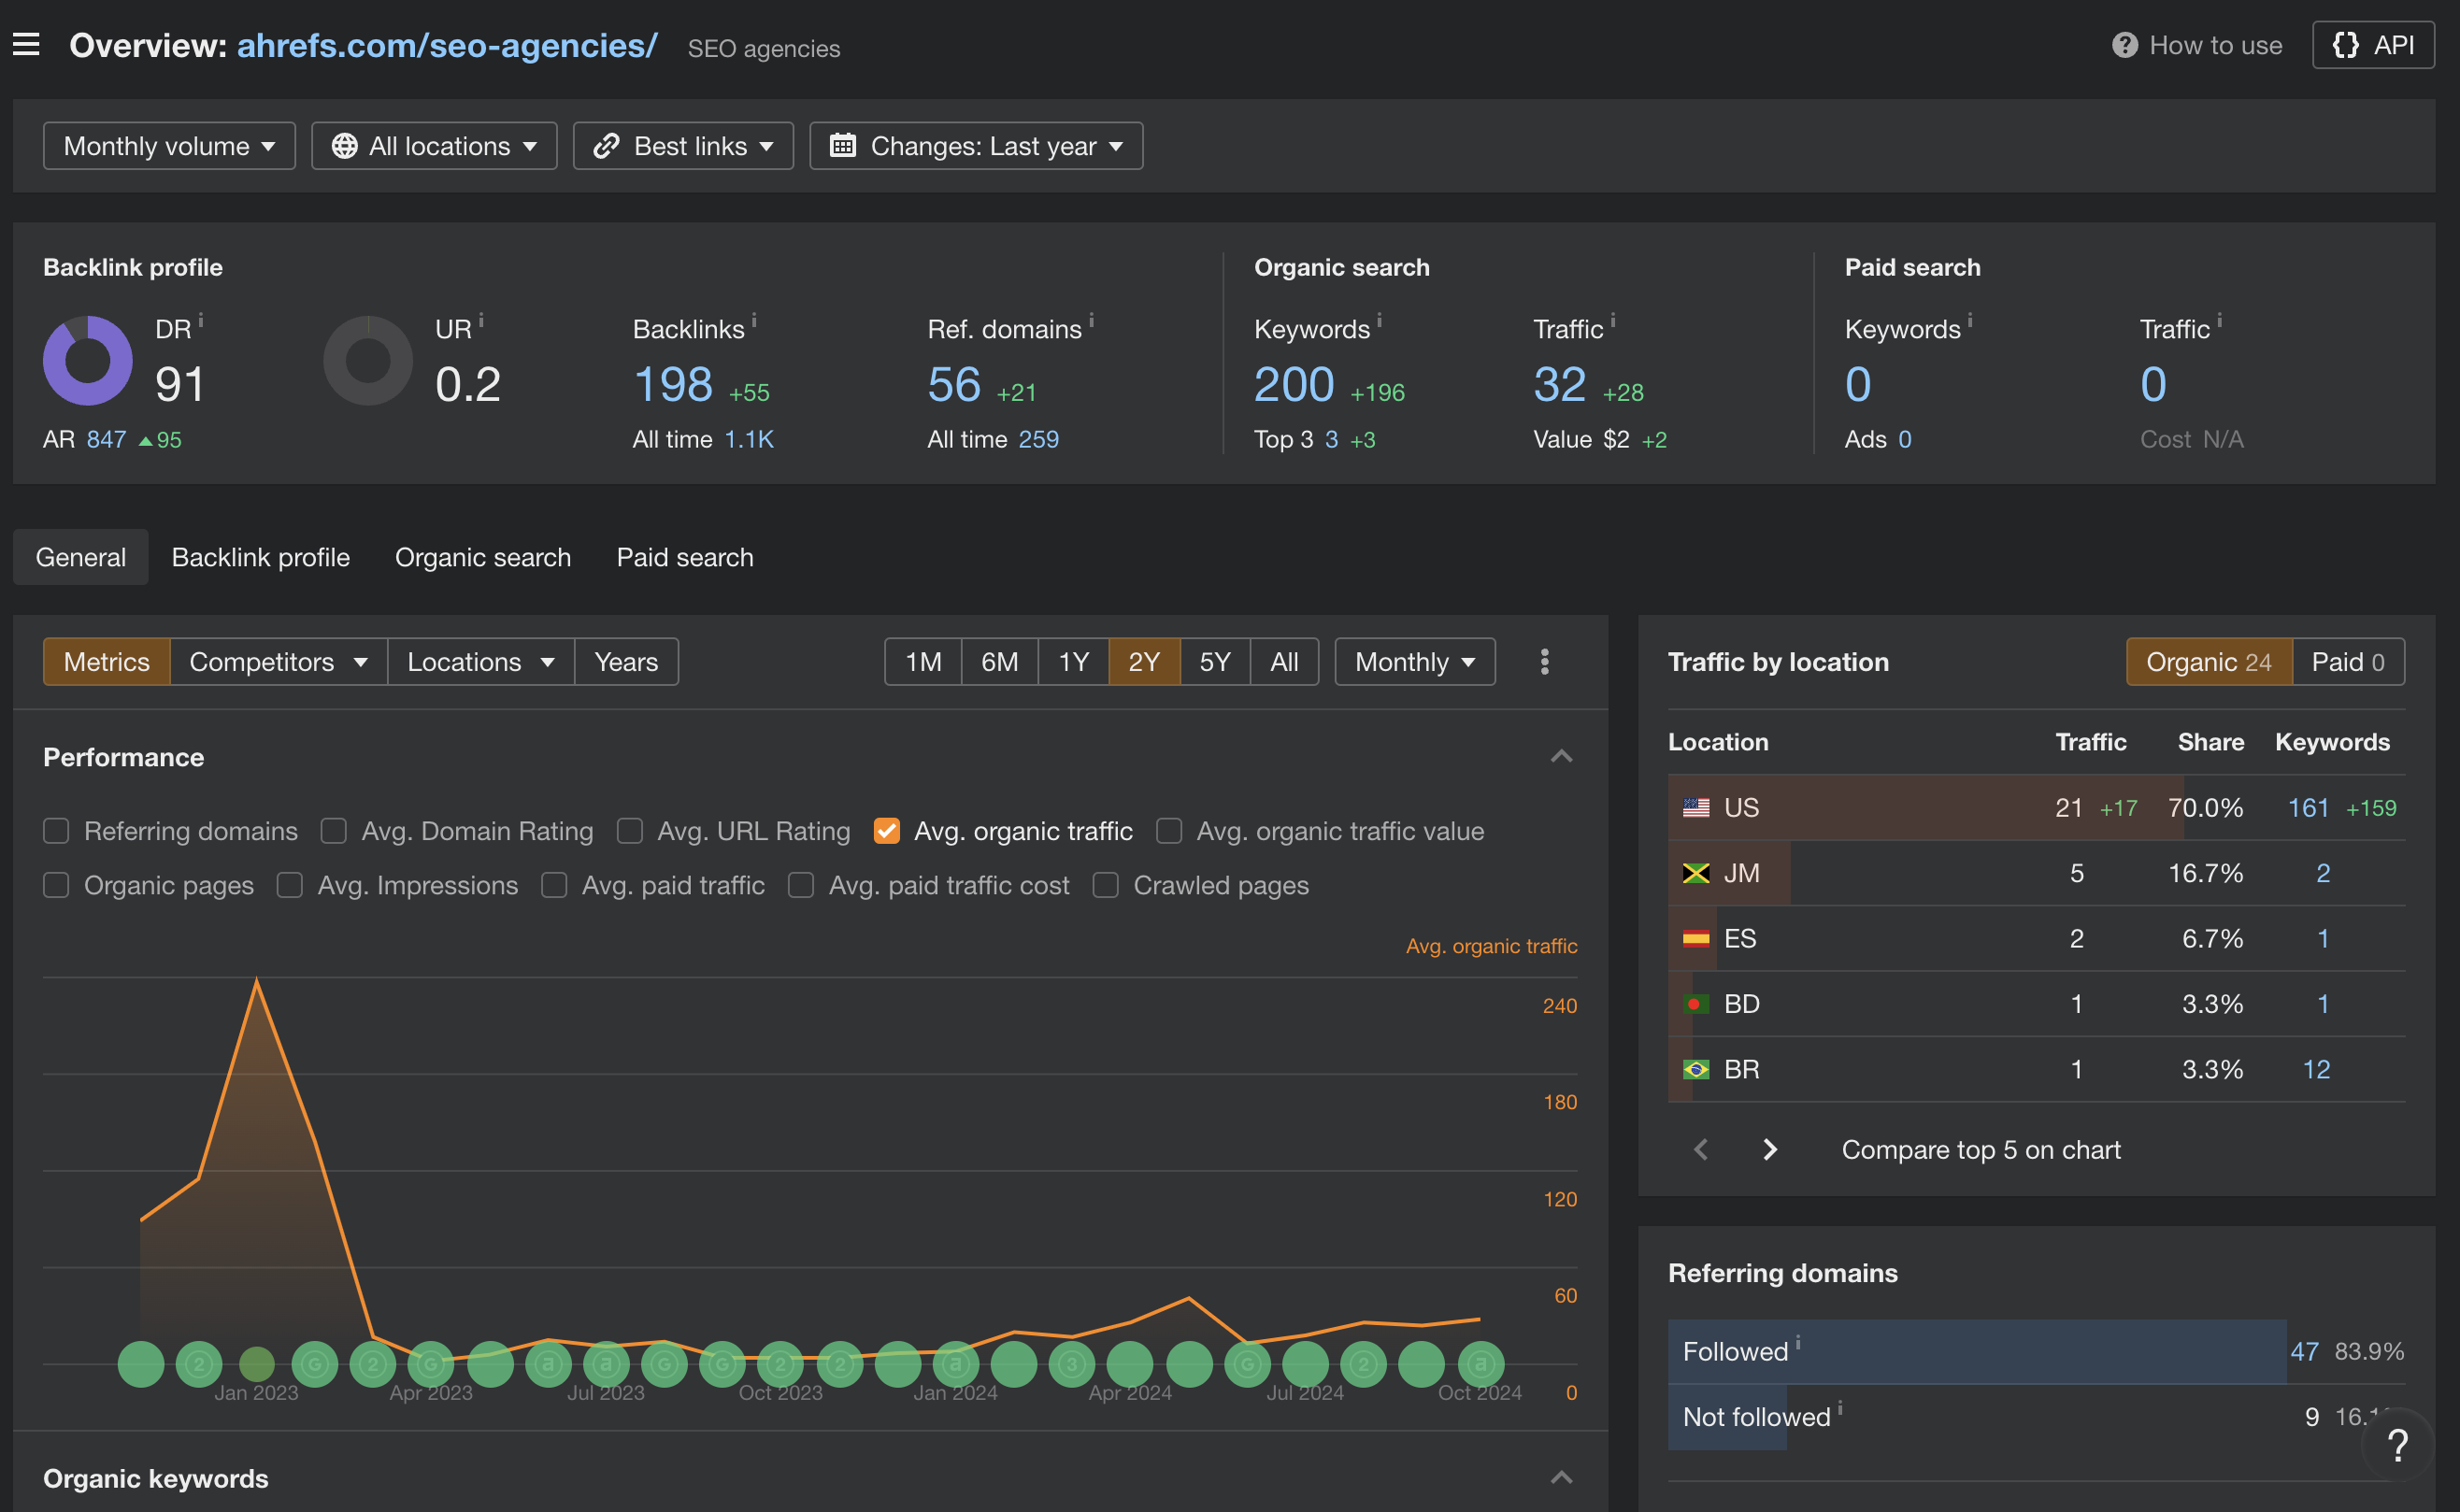
Task: Go to next page of traffic locations
Action: tap(1769, 1150)
